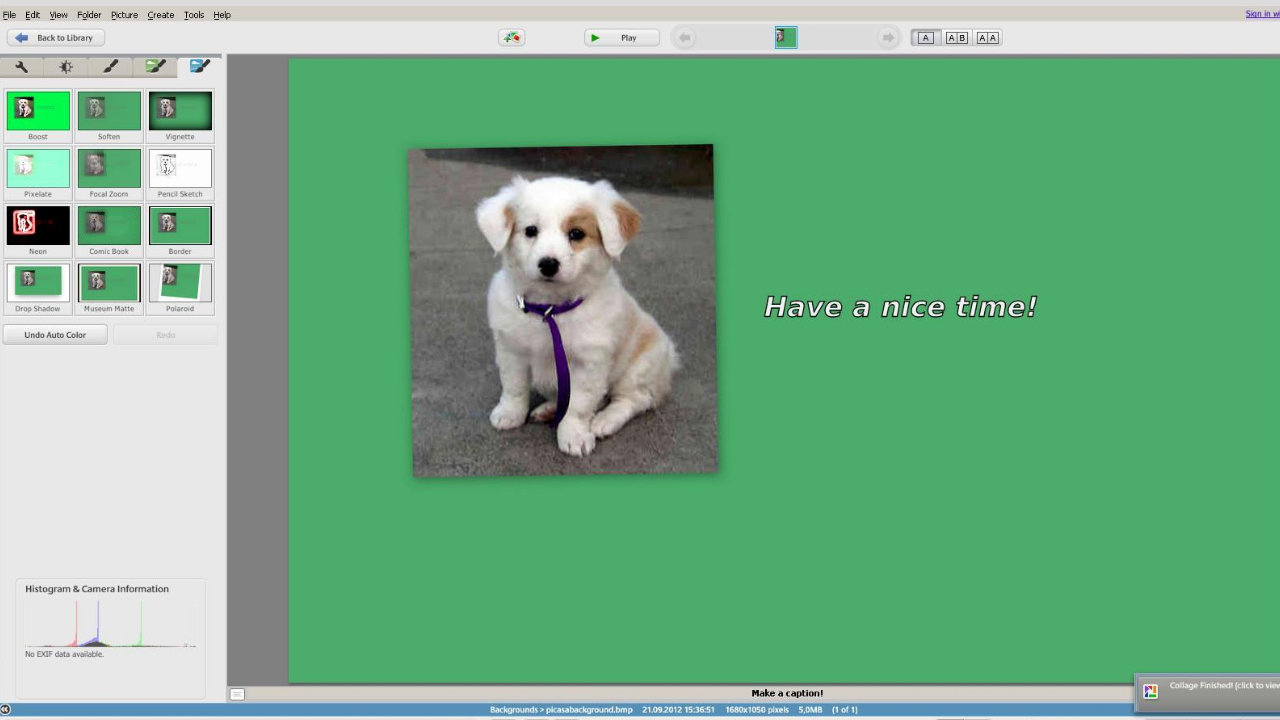Select single image view mode A
Image resolution: width=1280 pixels, height=720 pixels.
(925, 38)
